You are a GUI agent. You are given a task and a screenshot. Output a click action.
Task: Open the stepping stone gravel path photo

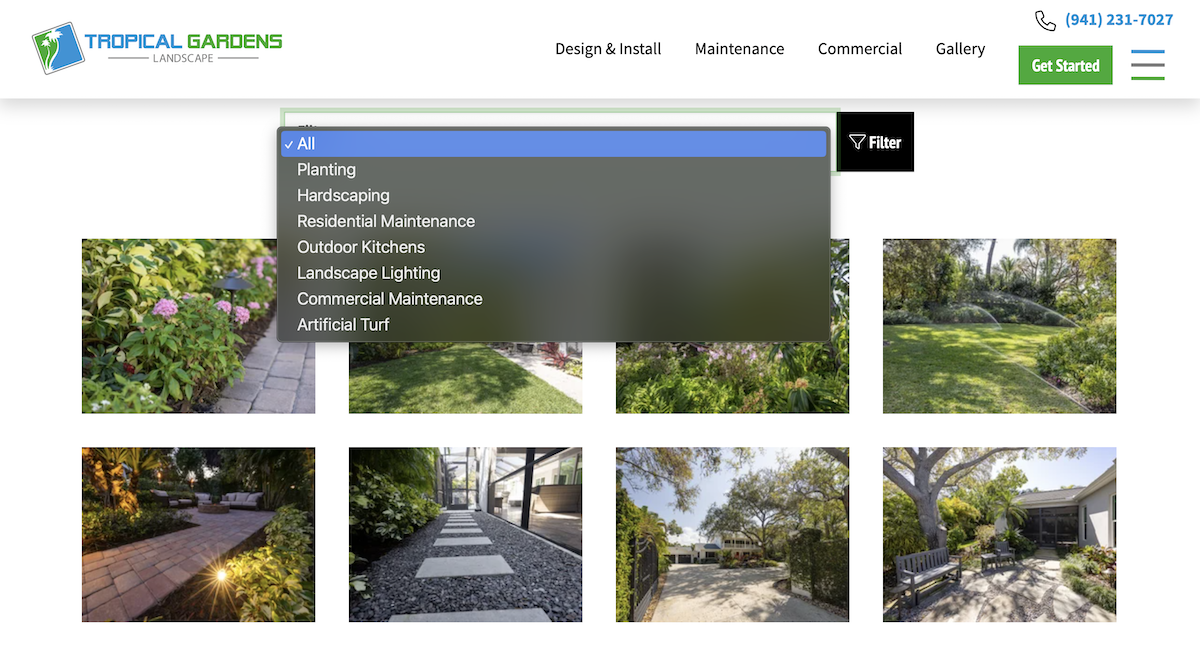[465, 534]
